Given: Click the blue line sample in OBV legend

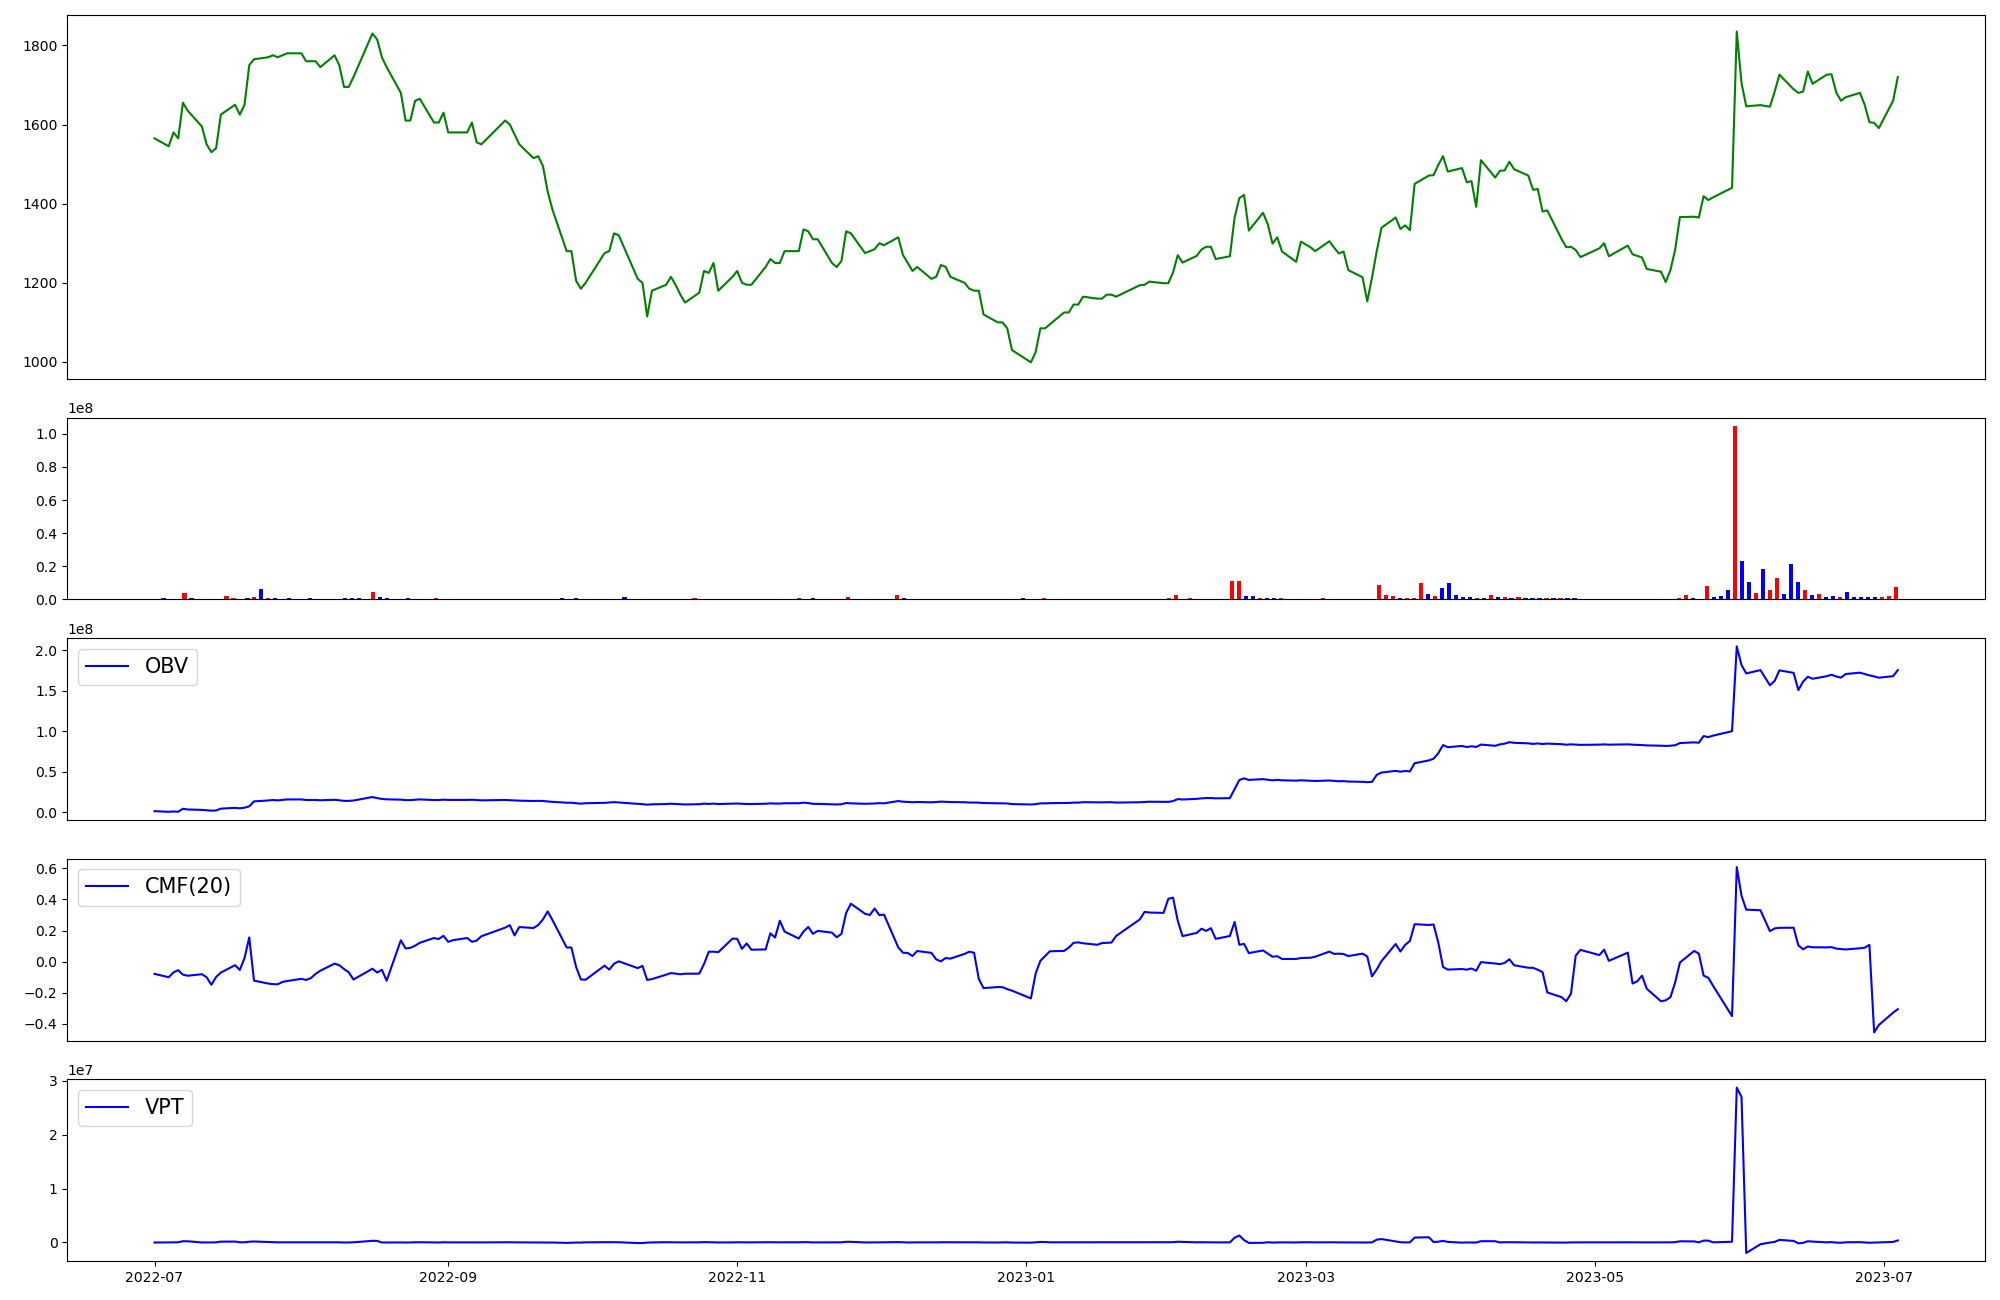Looking at the screenshot, I should pyautogui.click(x=108, y=666).
